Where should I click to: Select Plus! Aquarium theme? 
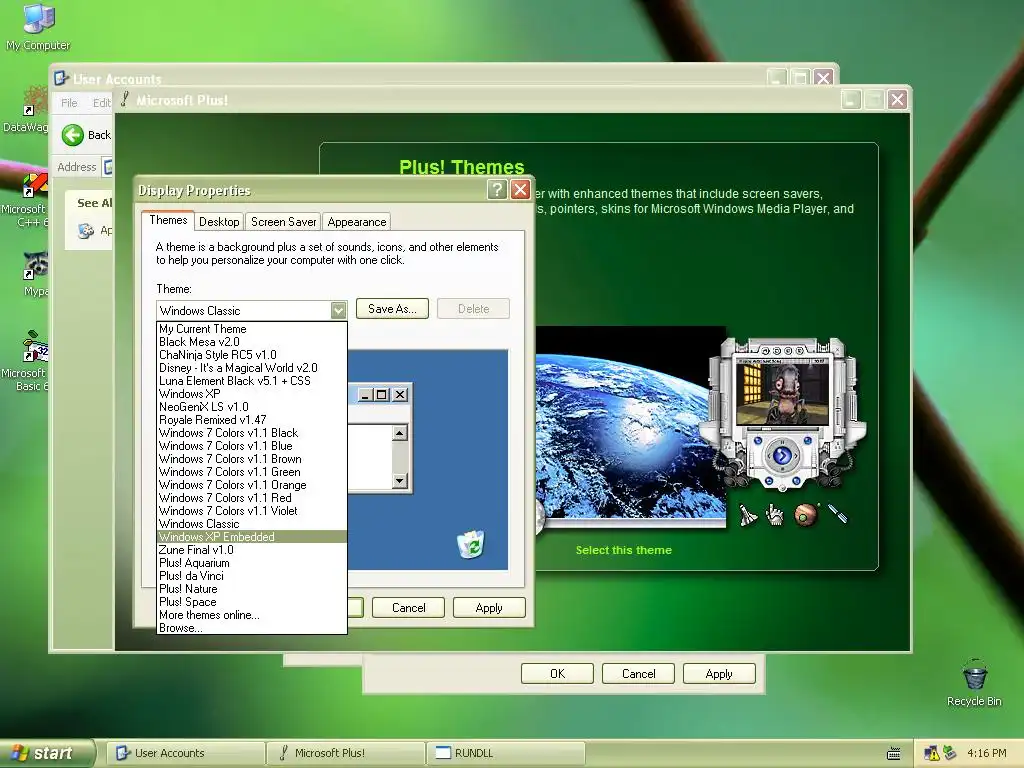click(252, 563)
